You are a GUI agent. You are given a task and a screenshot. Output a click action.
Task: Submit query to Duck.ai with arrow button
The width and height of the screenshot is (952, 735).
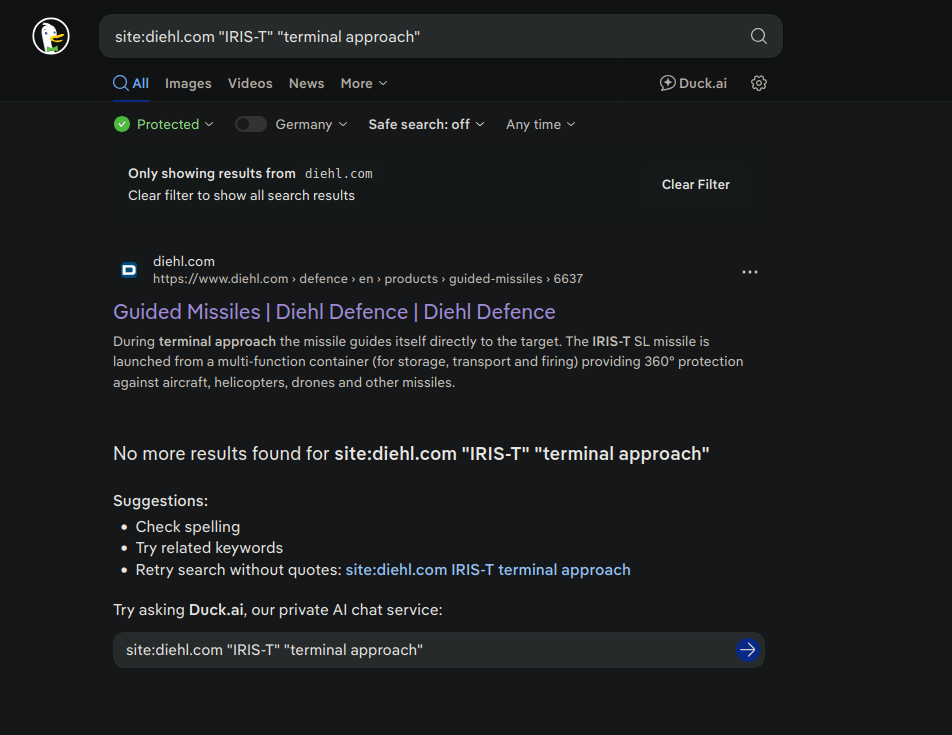(747, 650)
